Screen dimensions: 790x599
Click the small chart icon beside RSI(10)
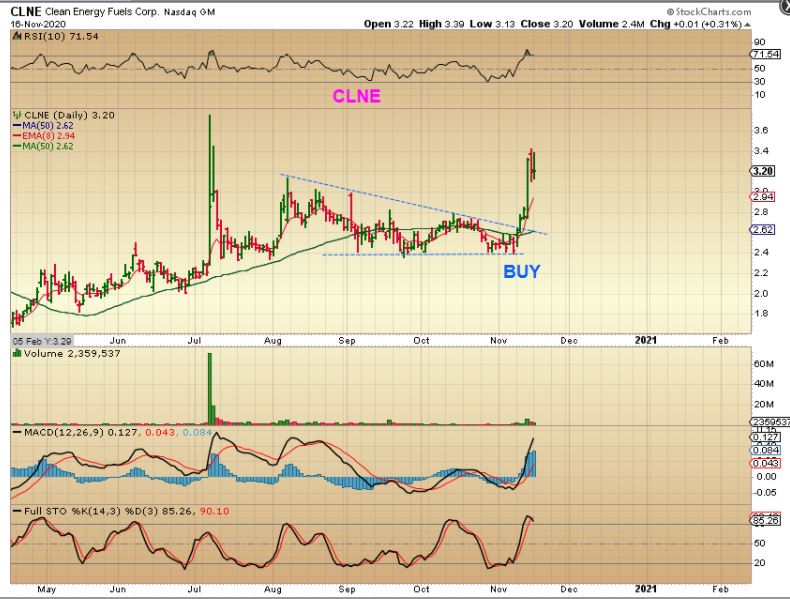click(x=17, y=36)
